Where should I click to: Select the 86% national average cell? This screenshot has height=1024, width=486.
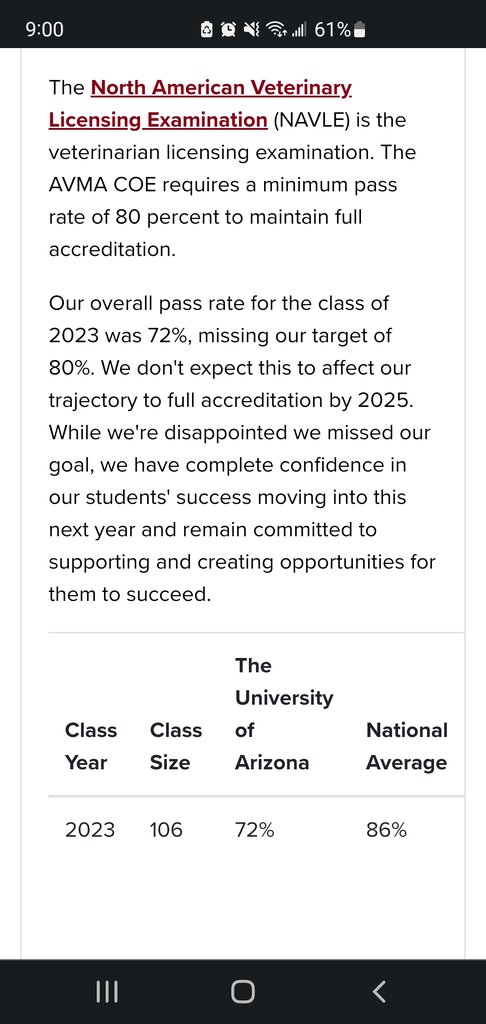click(387, 830)
